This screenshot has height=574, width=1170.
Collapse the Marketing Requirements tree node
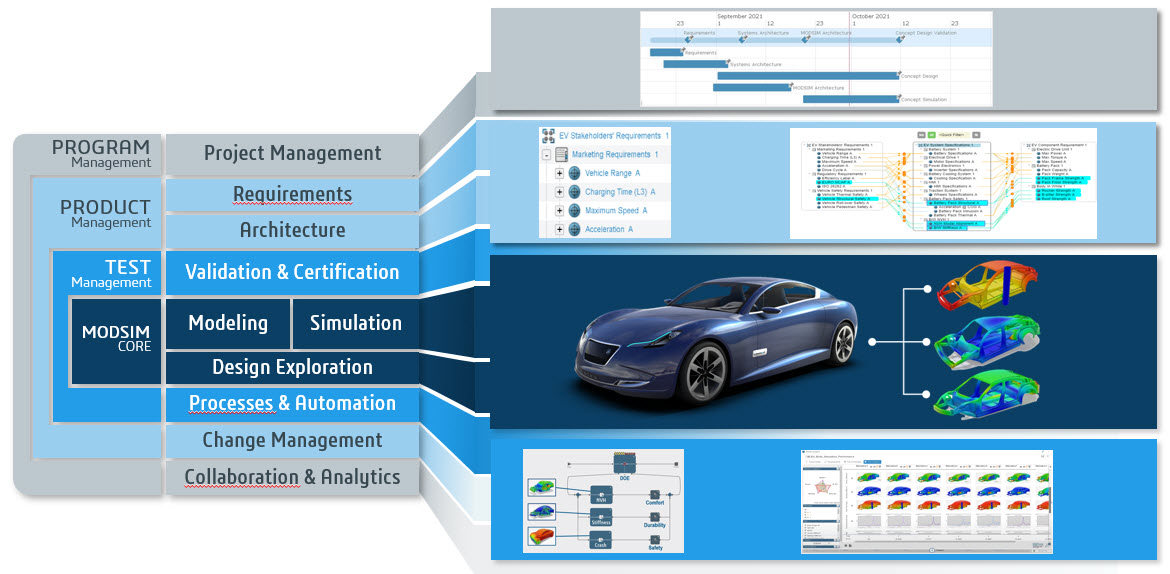(x=547, y=155)
